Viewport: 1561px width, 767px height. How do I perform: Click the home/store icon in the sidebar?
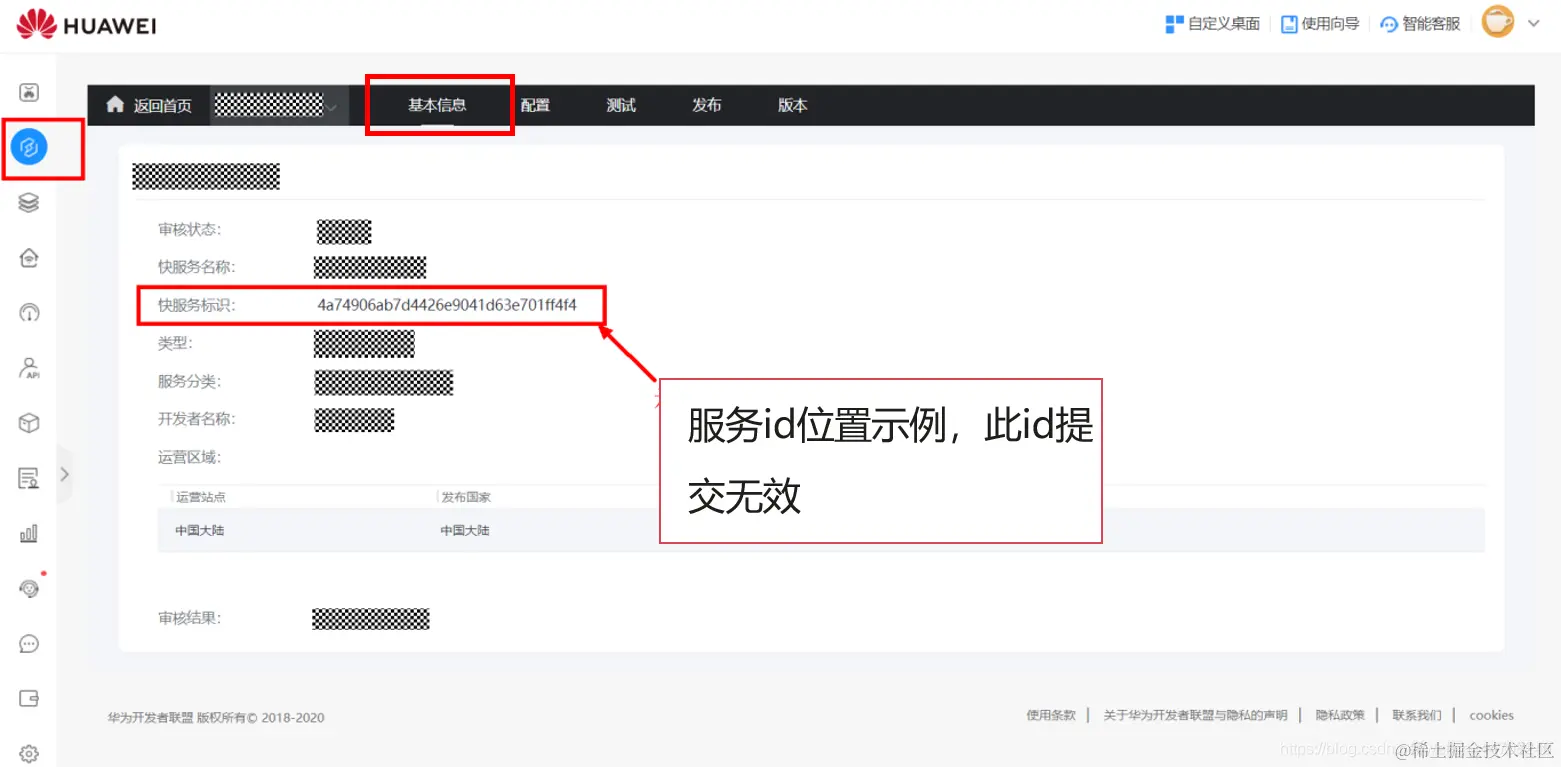[29, 257]
